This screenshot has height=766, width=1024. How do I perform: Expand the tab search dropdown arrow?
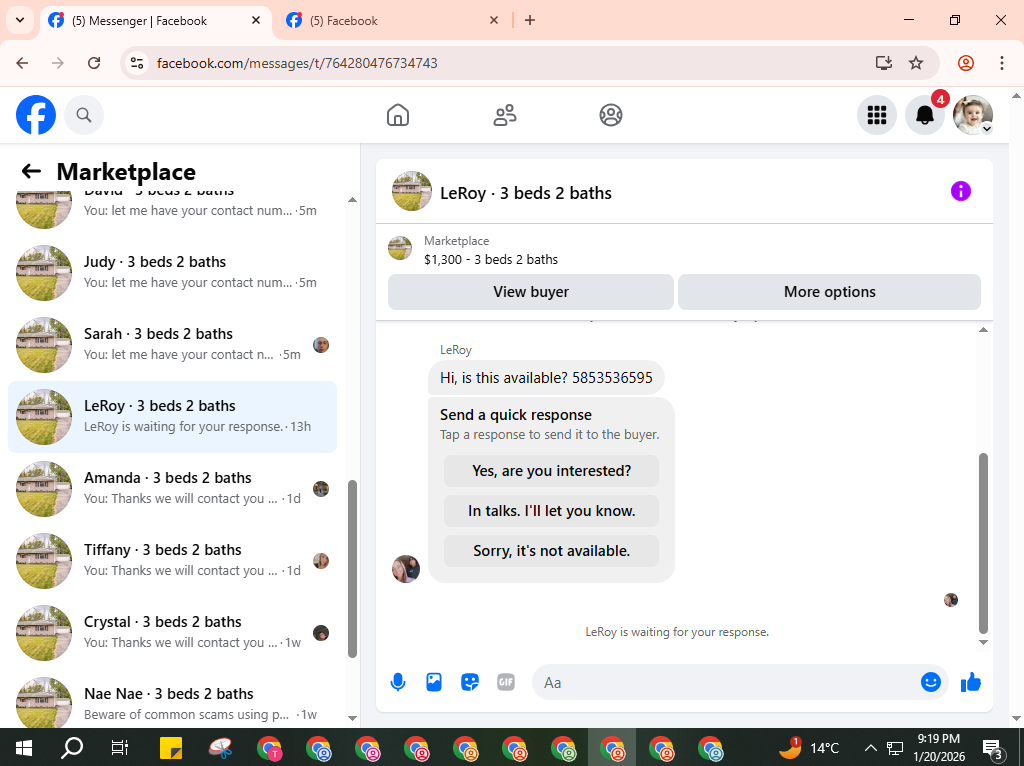point(20,20)
